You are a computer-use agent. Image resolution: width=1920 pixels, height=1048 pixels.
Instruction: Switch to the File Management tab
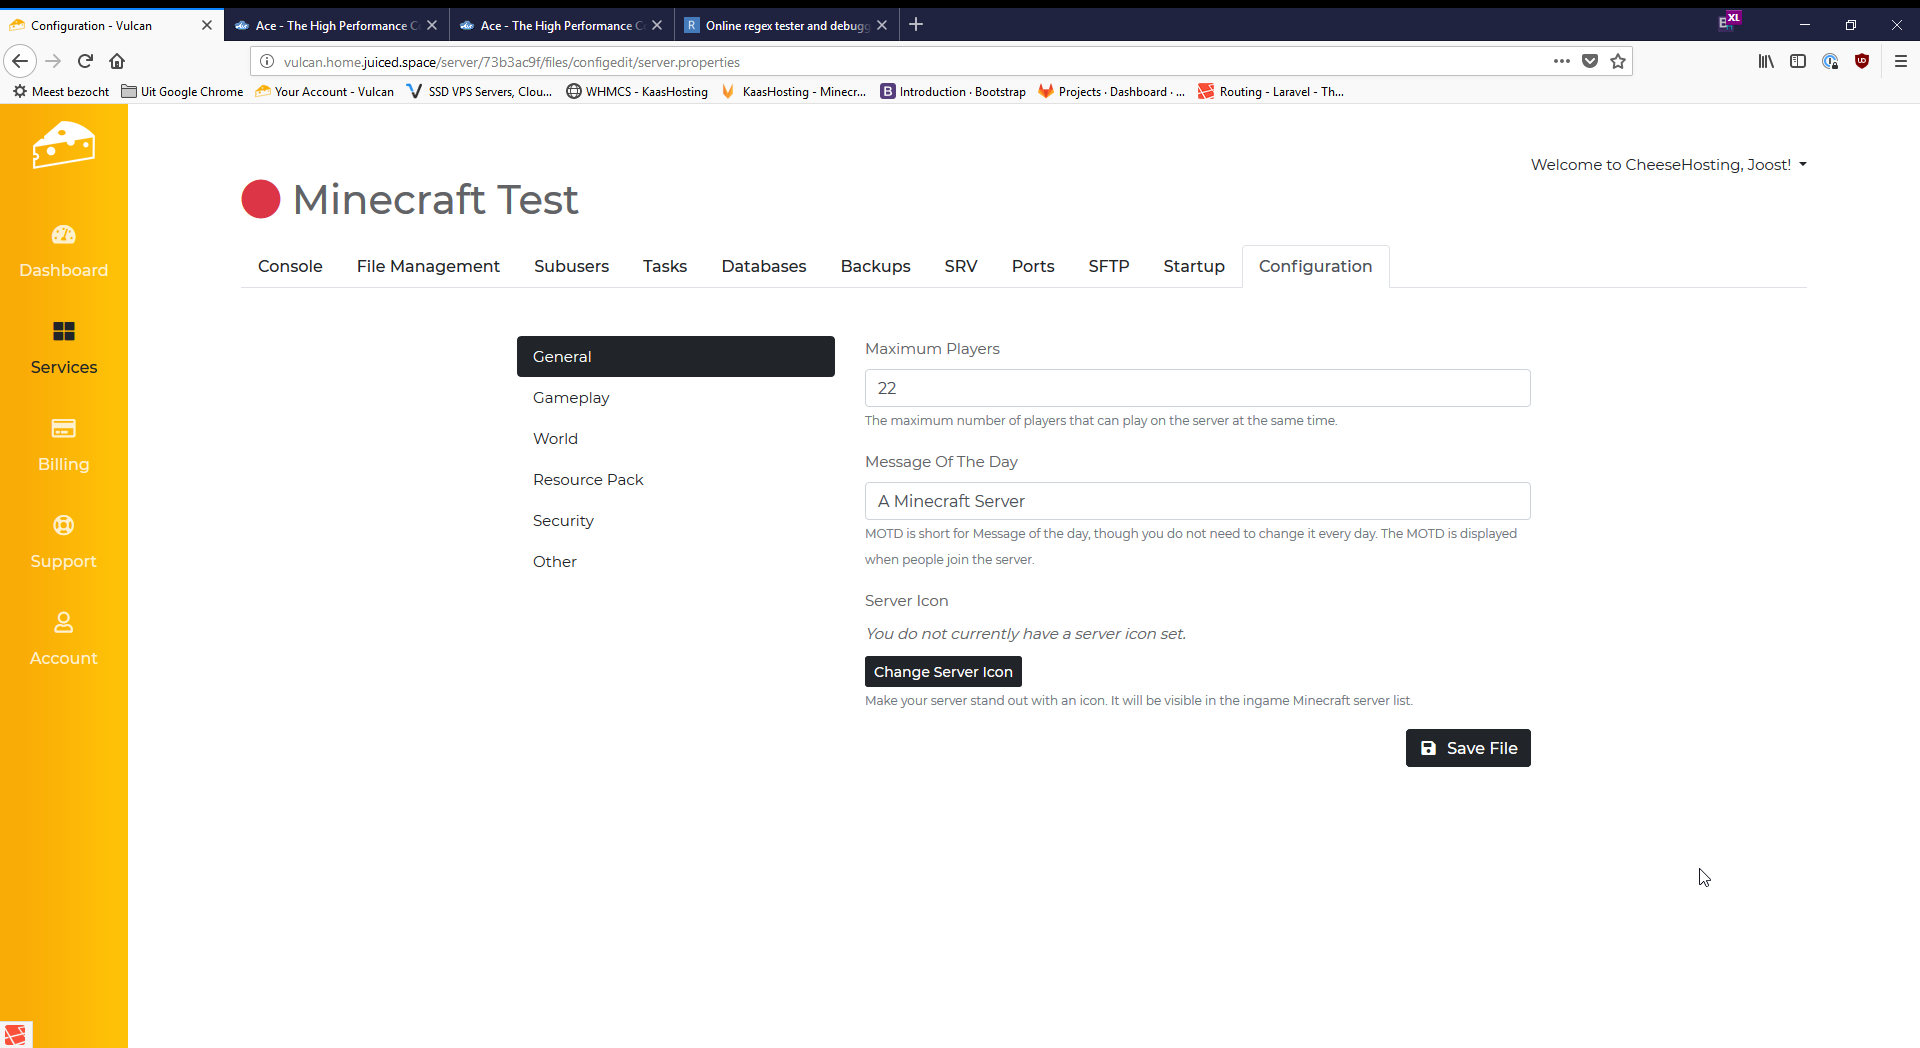428,266
